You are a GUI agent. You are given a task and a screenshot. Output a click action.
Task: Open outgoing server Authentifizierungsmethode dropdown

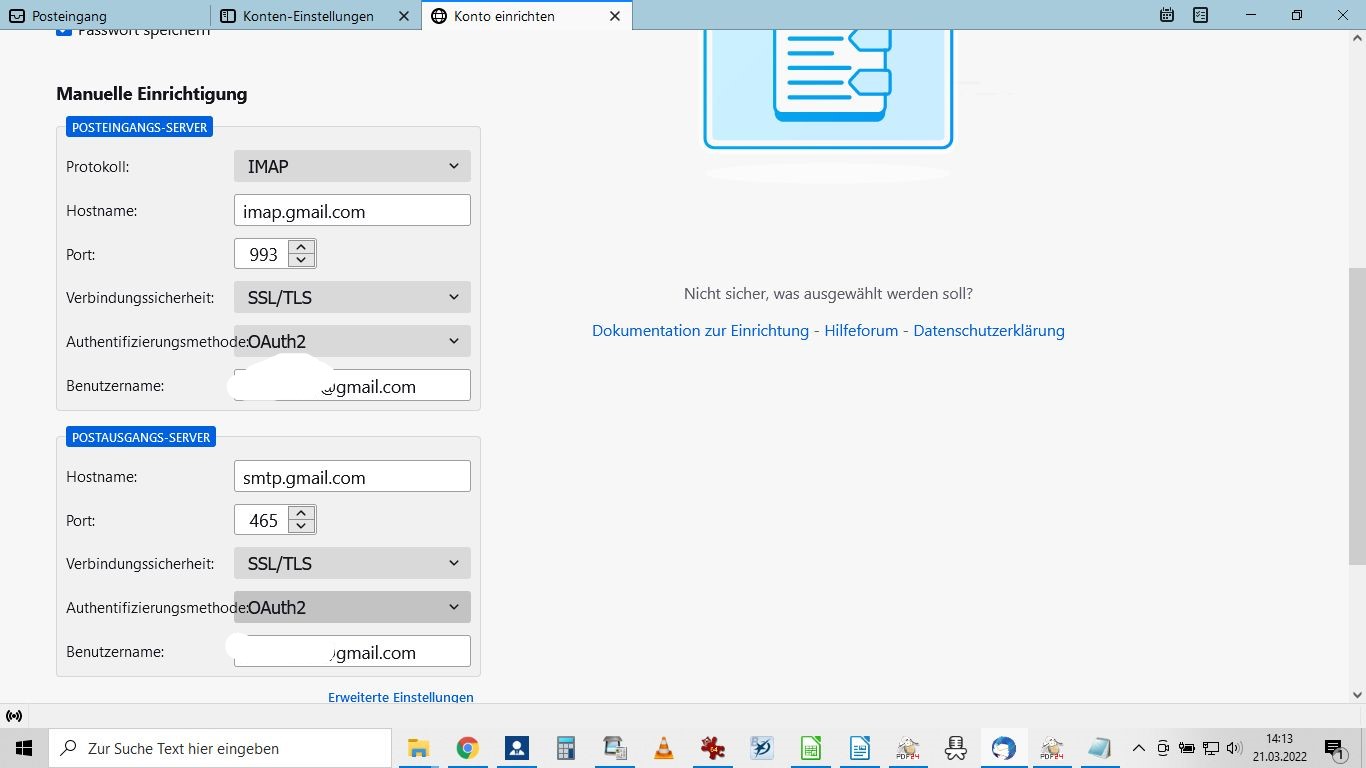(352, 607)
